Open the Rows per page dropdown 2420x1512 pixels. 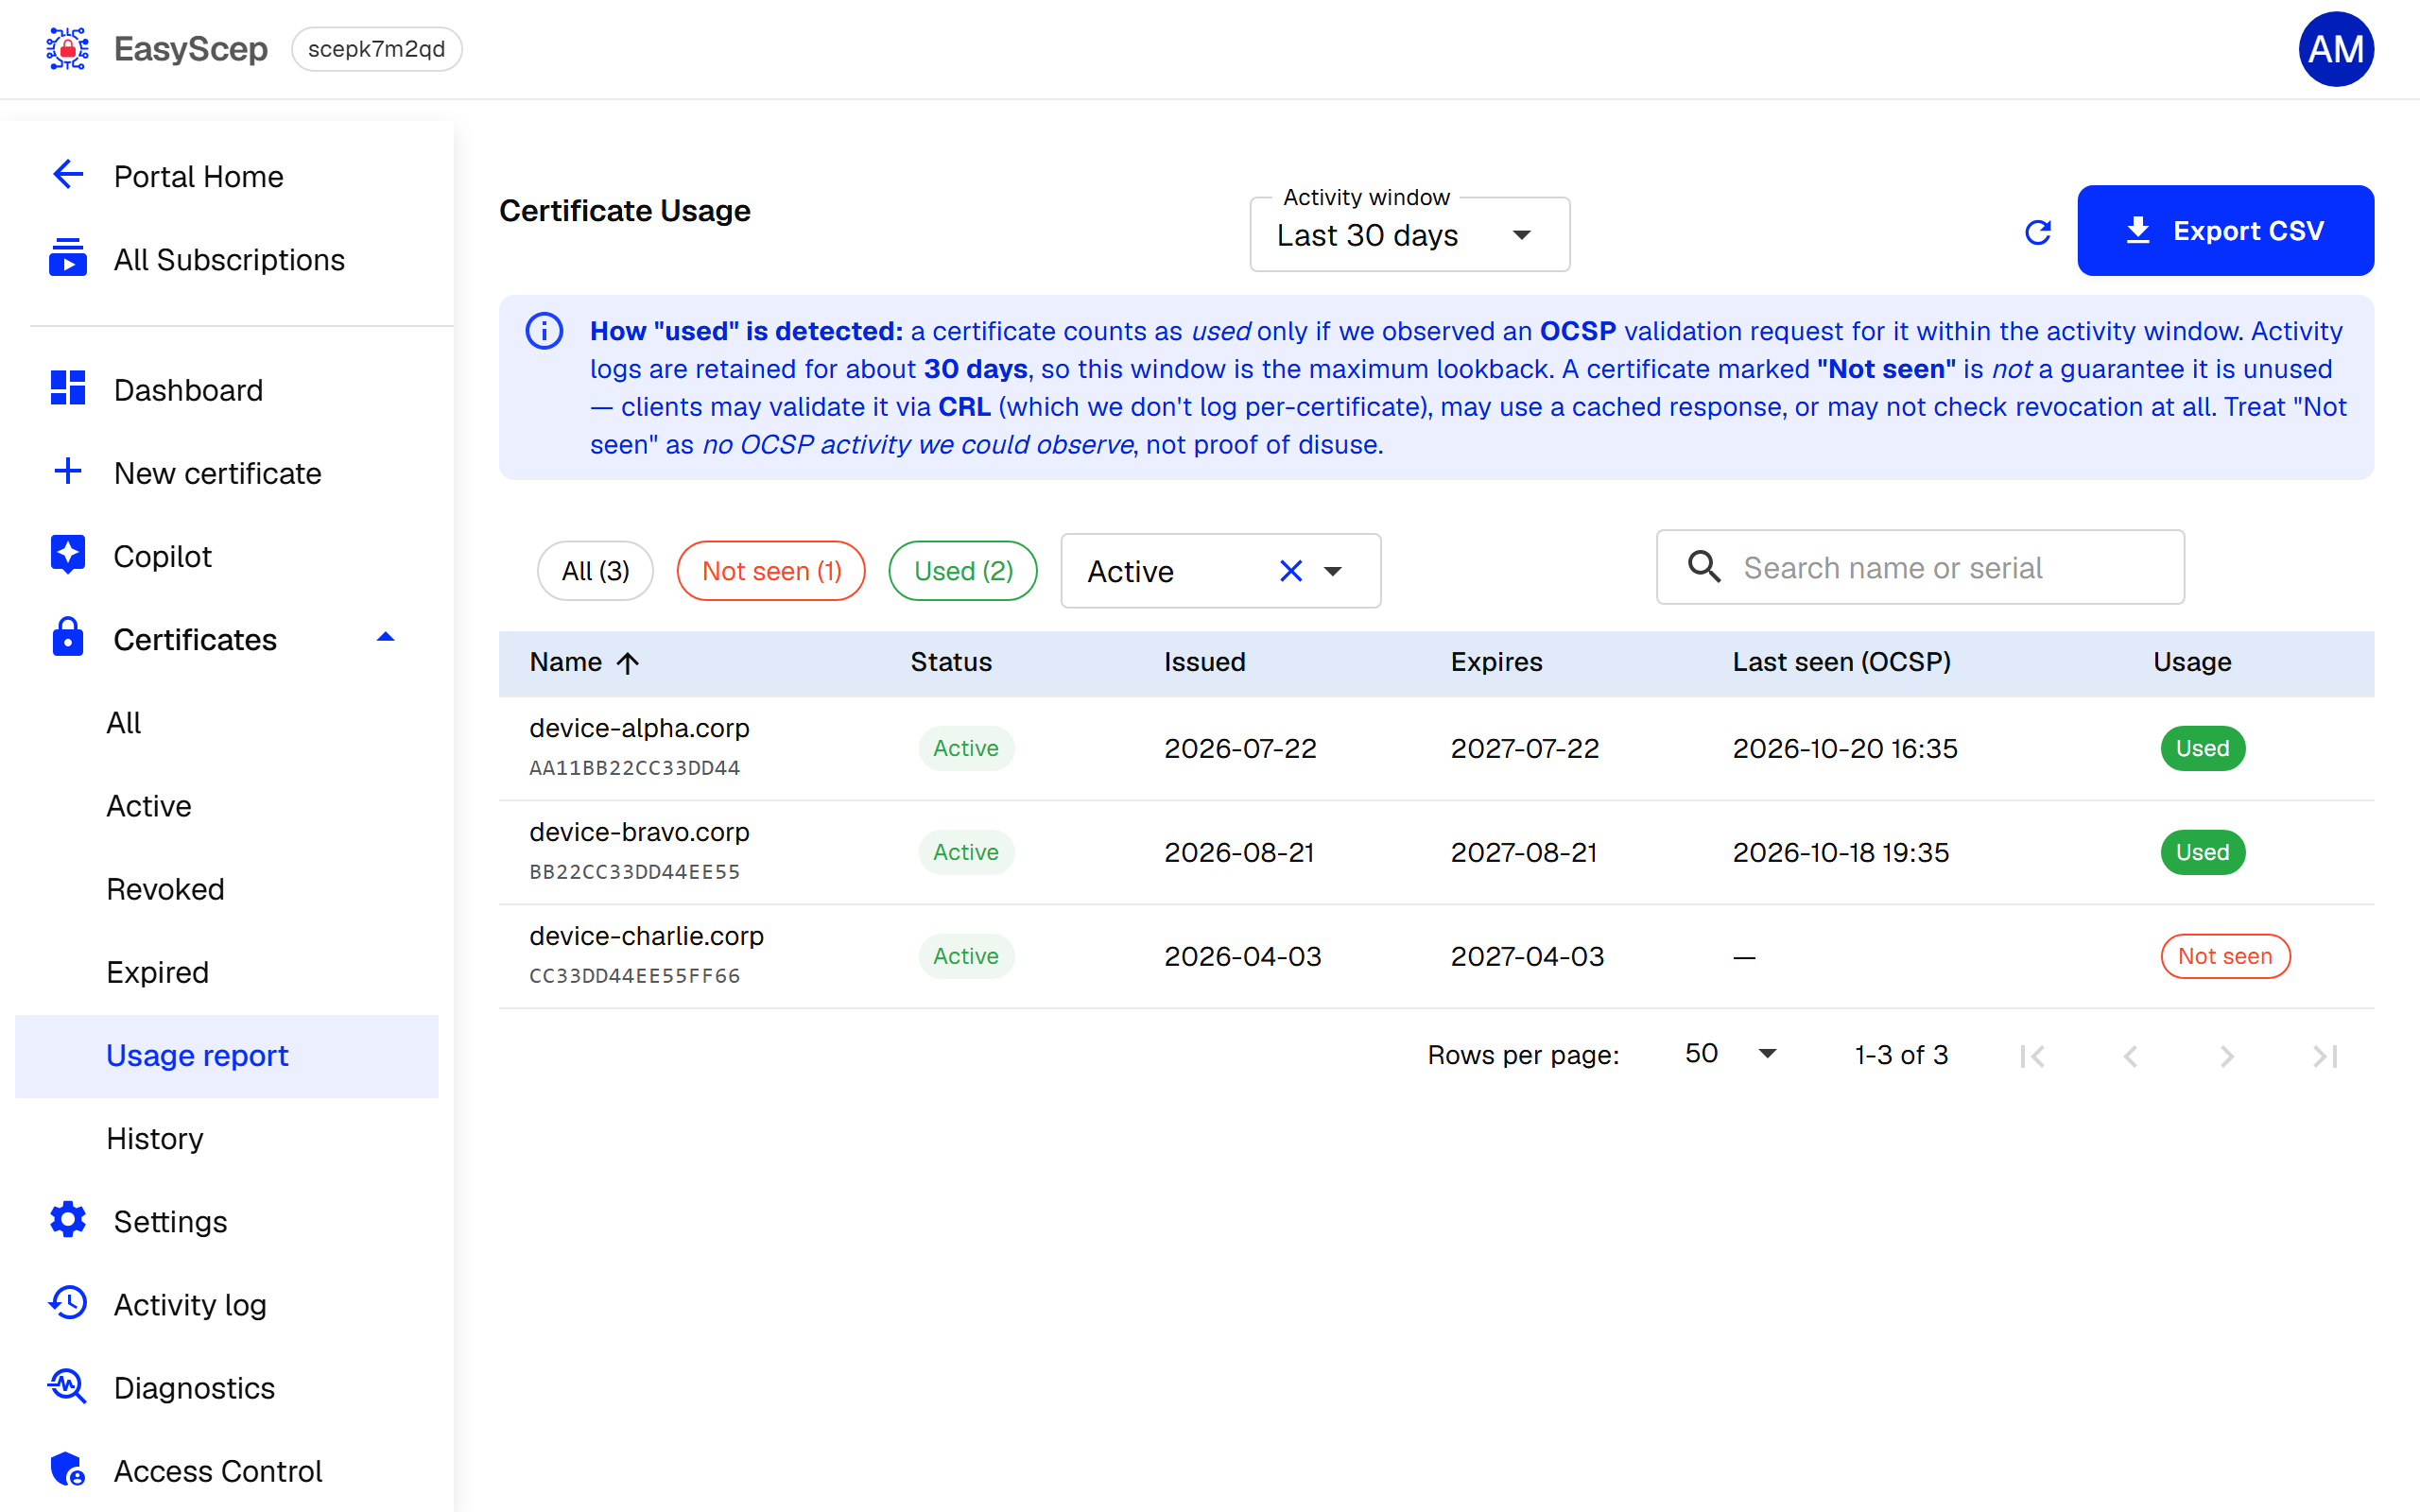1732,1054
